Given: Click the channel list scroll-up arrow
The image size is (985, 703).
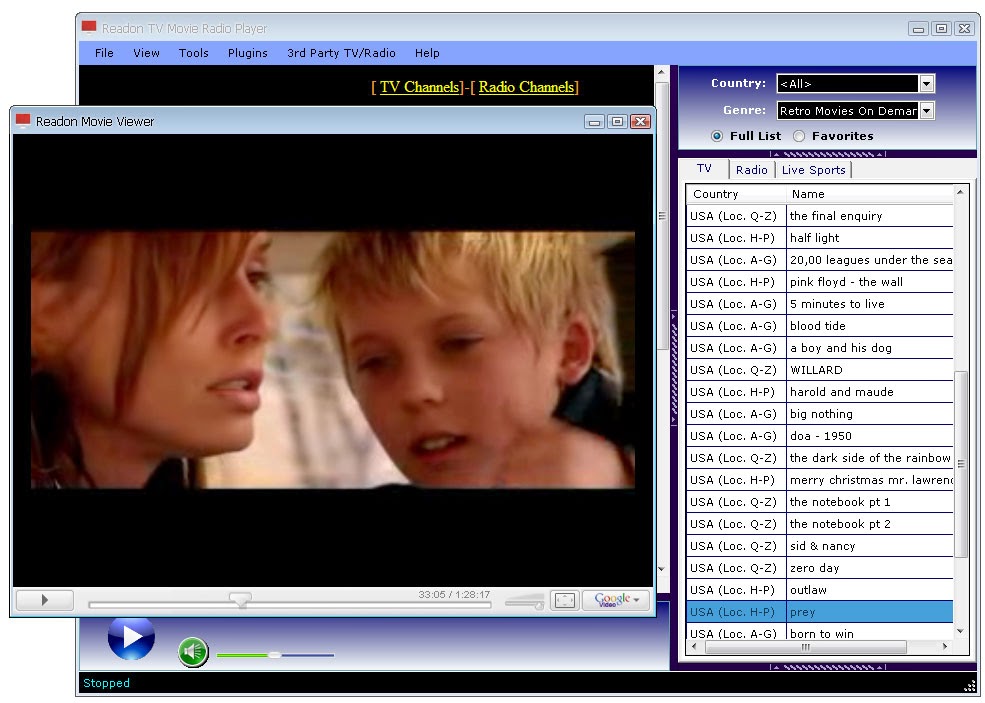Looking at the screenshot, I should pyautogui.click(x=960, y=192).
